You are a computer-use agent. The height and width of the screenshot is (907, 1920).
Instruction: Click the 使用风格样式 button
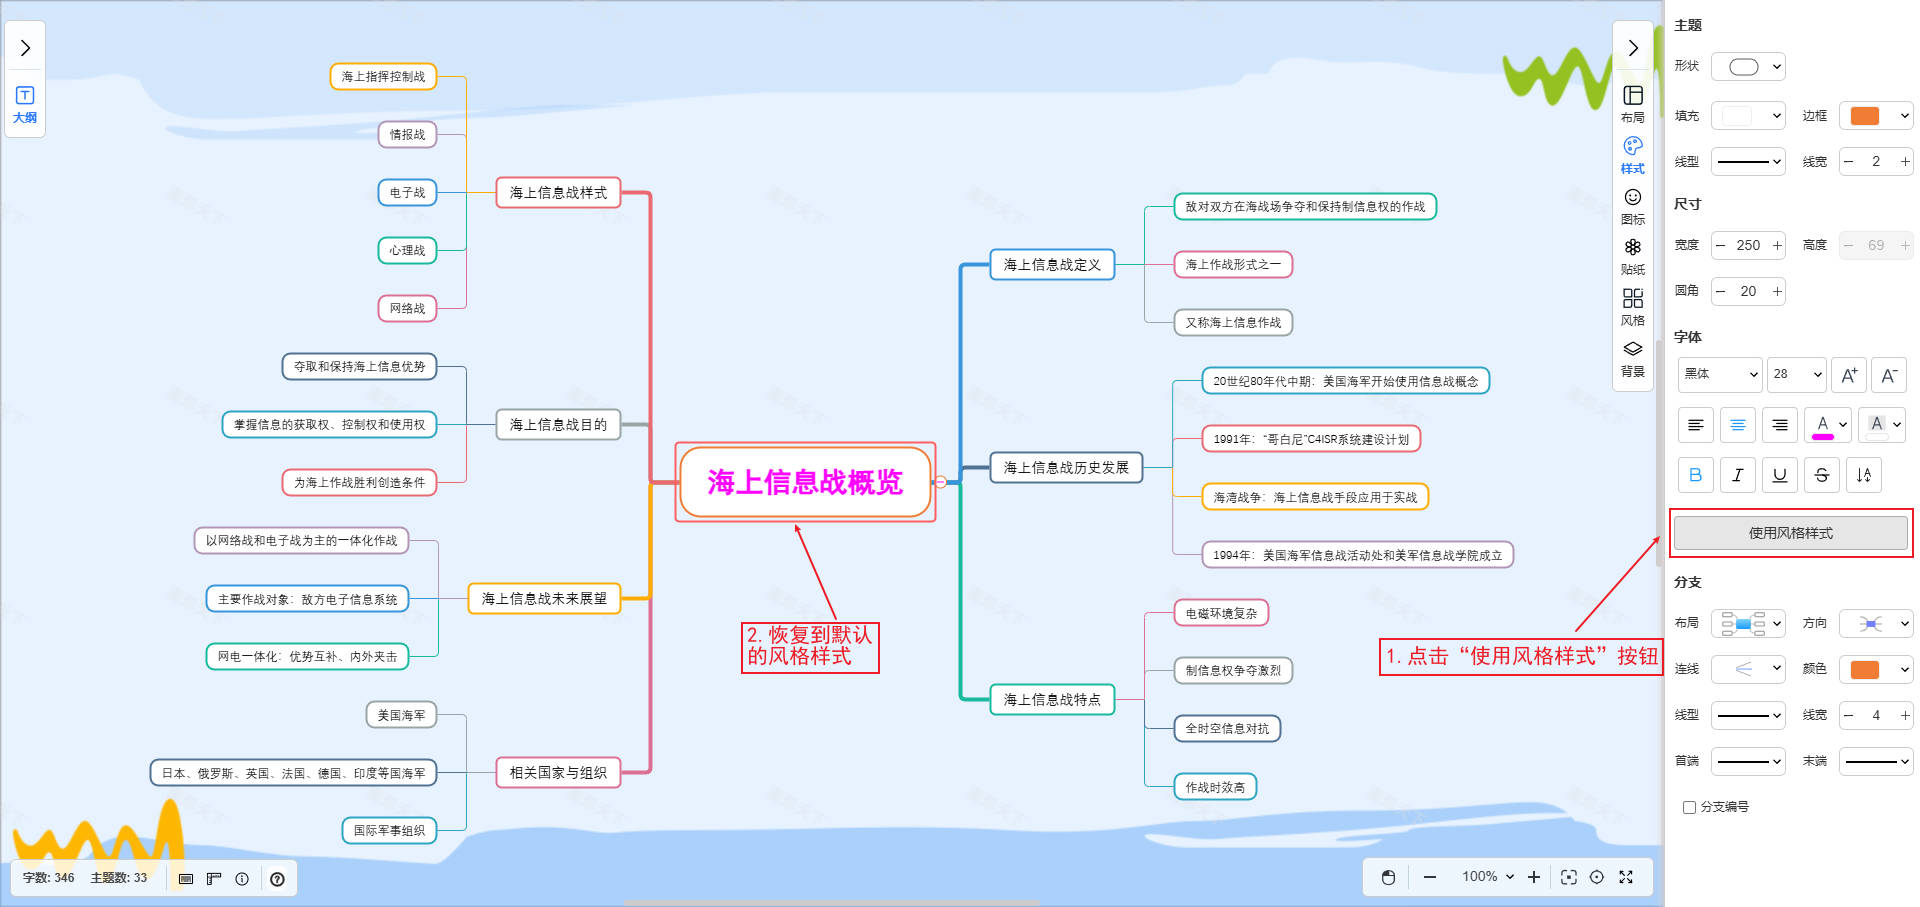pos(1790,533)
